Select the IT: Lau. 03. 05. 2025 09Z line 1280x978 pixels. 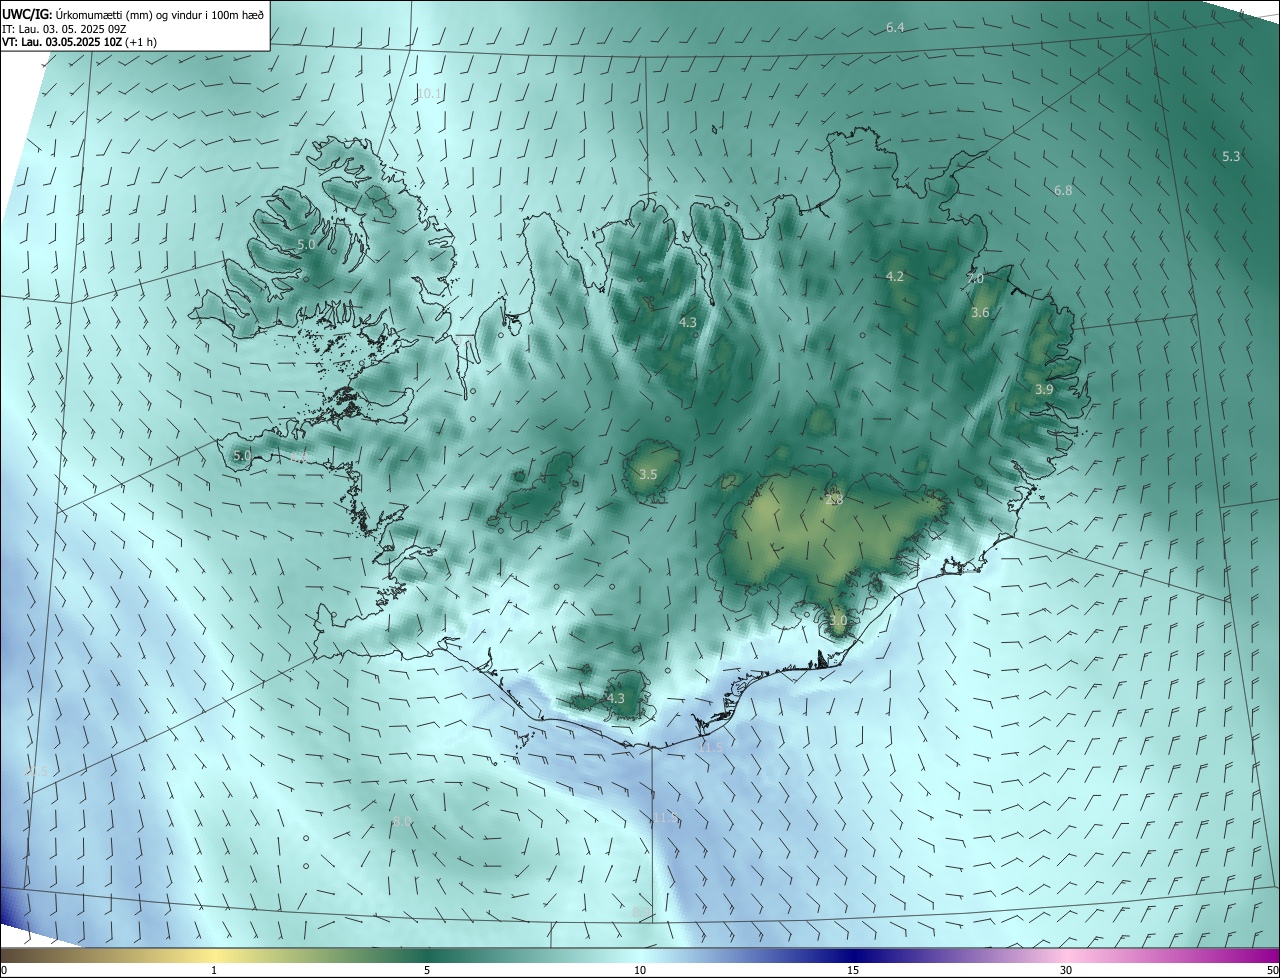[64, 28]
